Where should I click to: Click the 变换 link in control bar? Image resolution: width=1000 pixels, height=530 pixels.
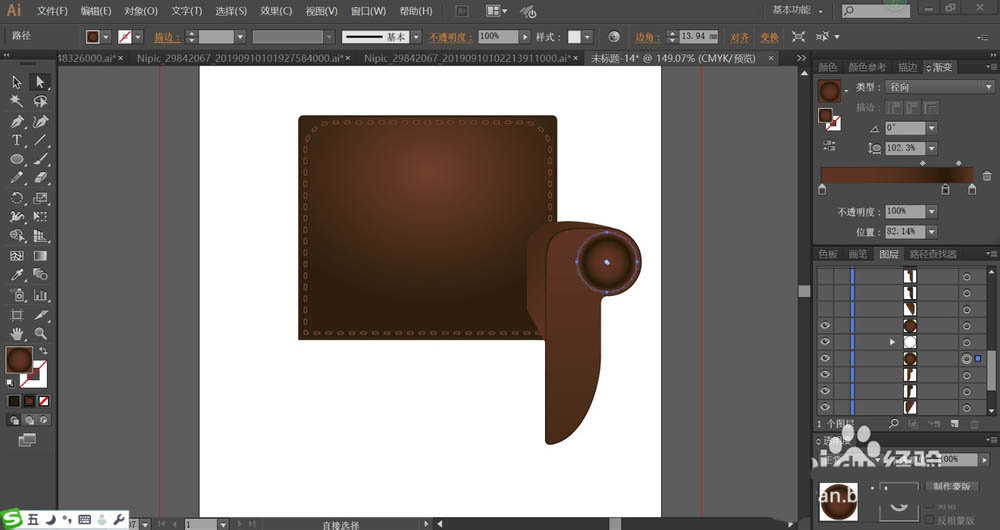[x=769, y=37]
